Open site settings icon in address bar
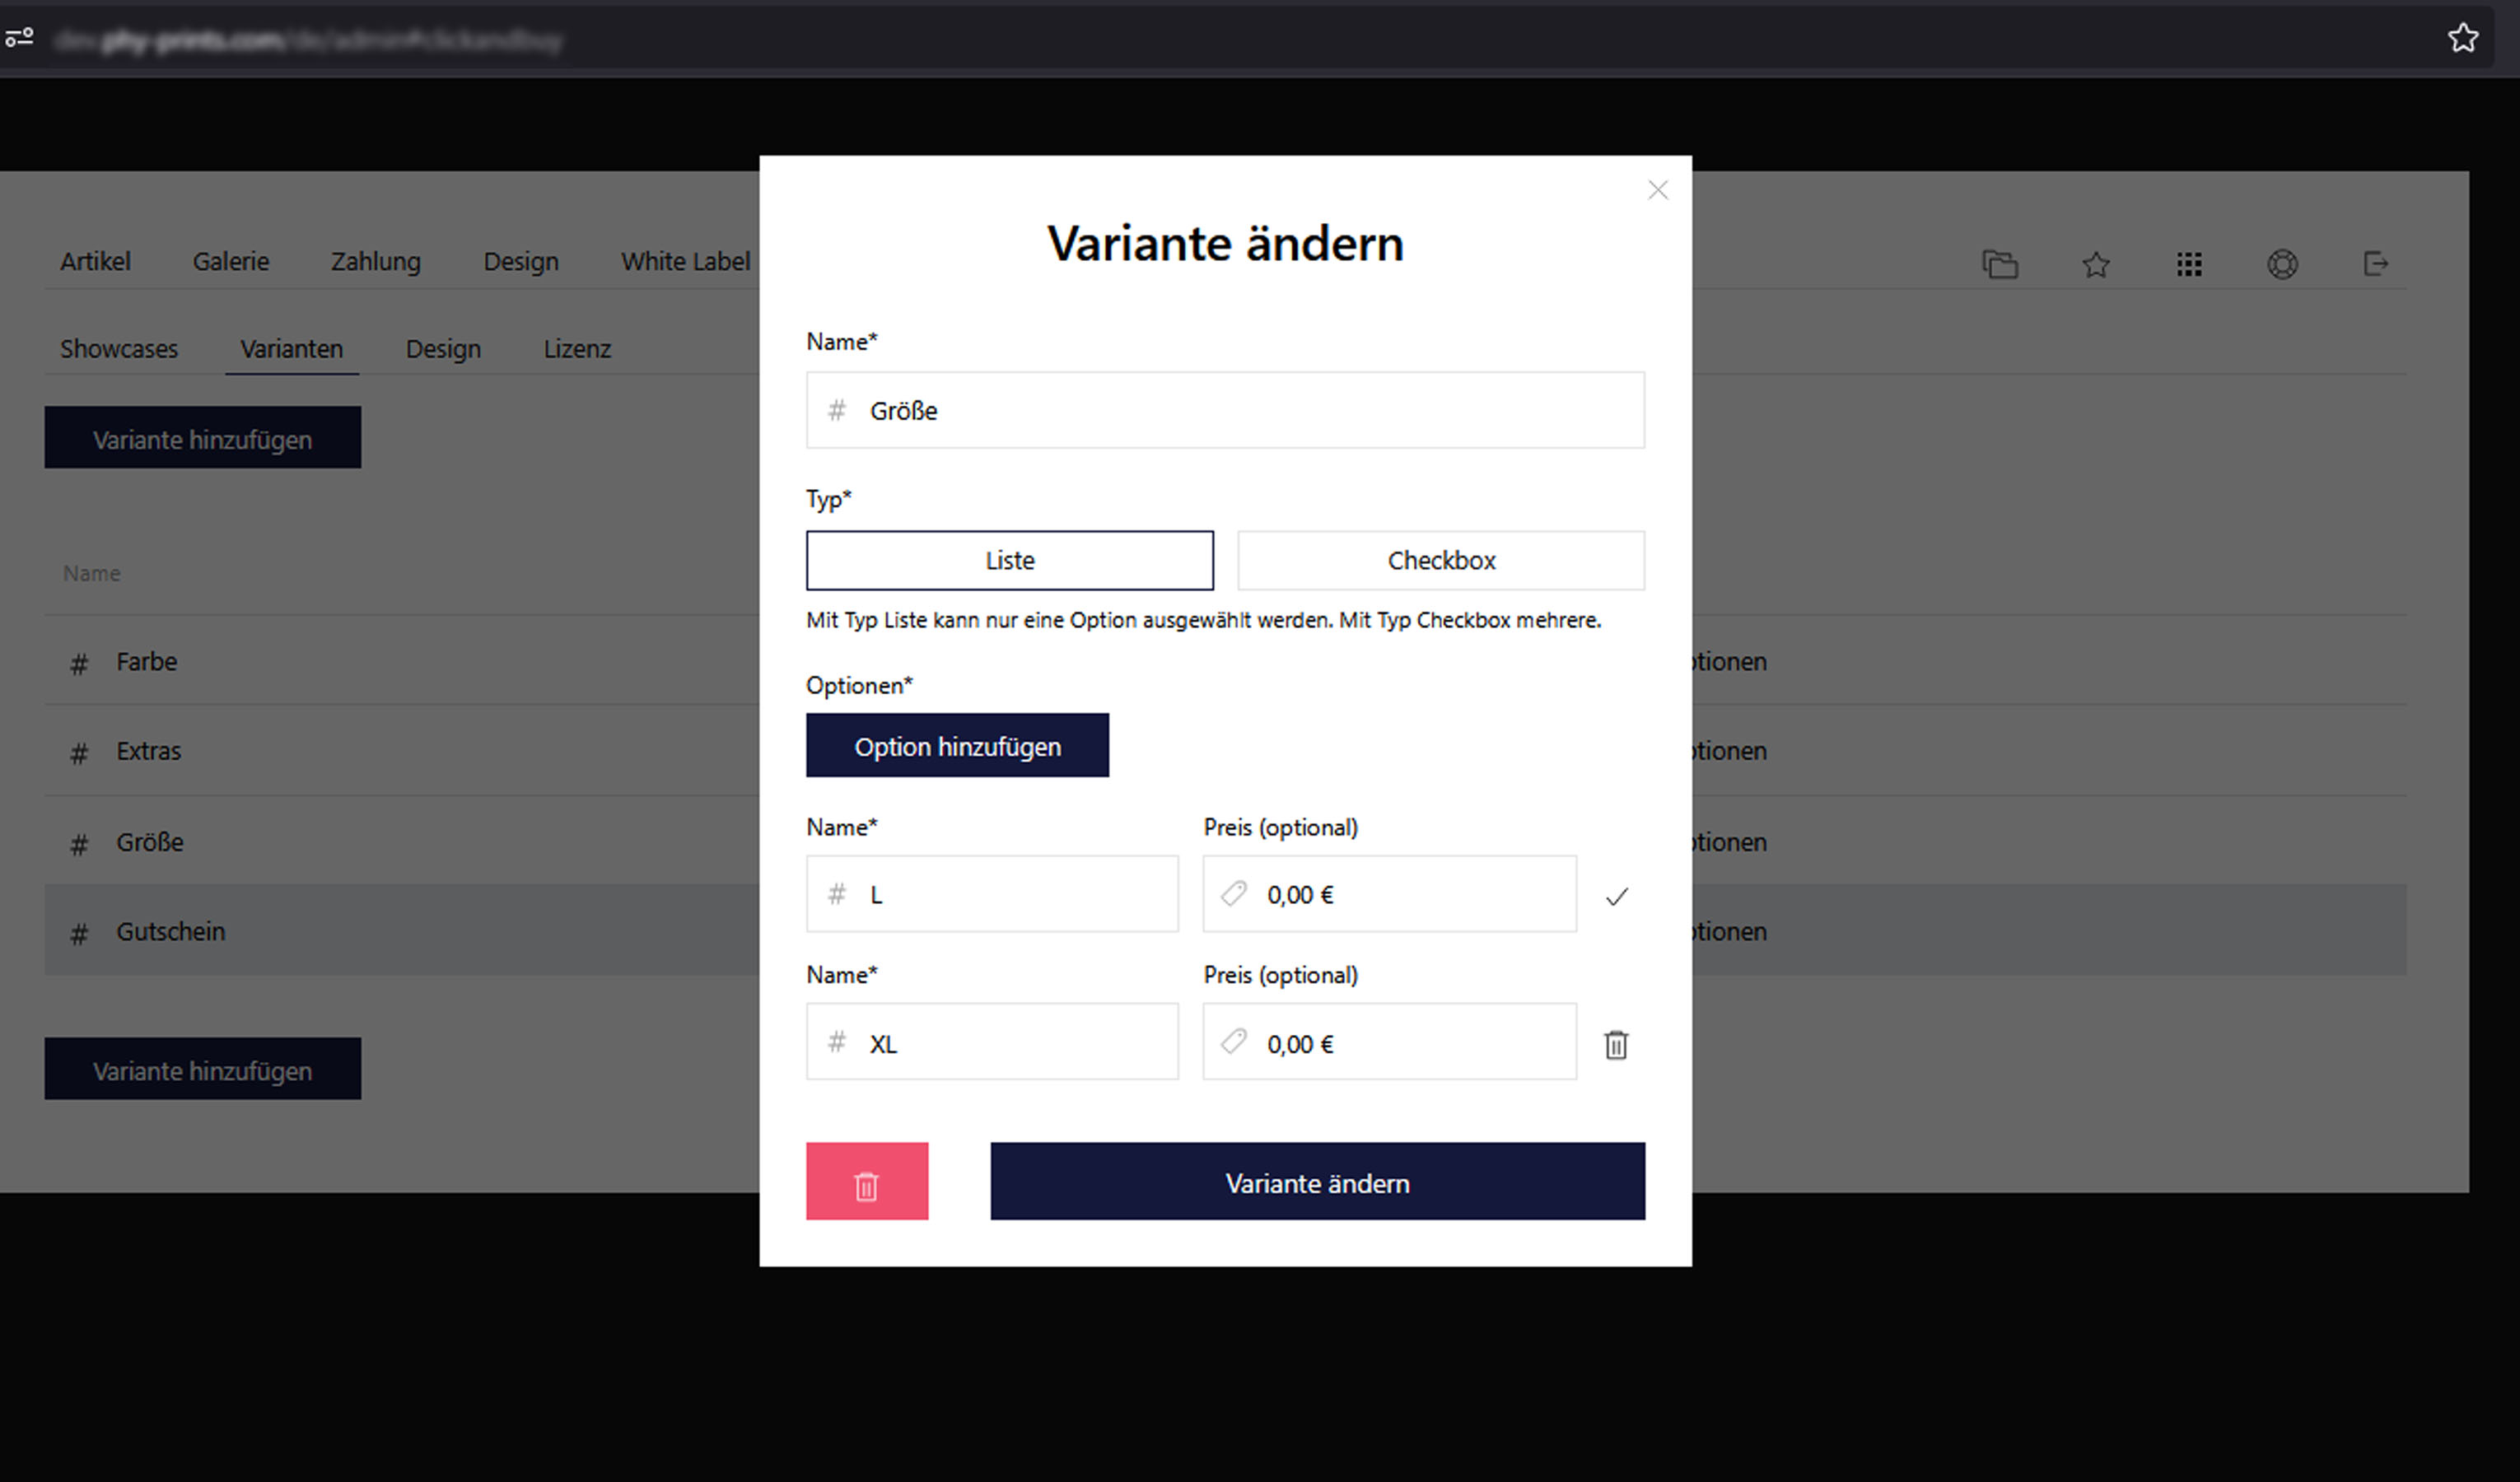This screenshot has height=1482, width=2520. click(20, 38)
